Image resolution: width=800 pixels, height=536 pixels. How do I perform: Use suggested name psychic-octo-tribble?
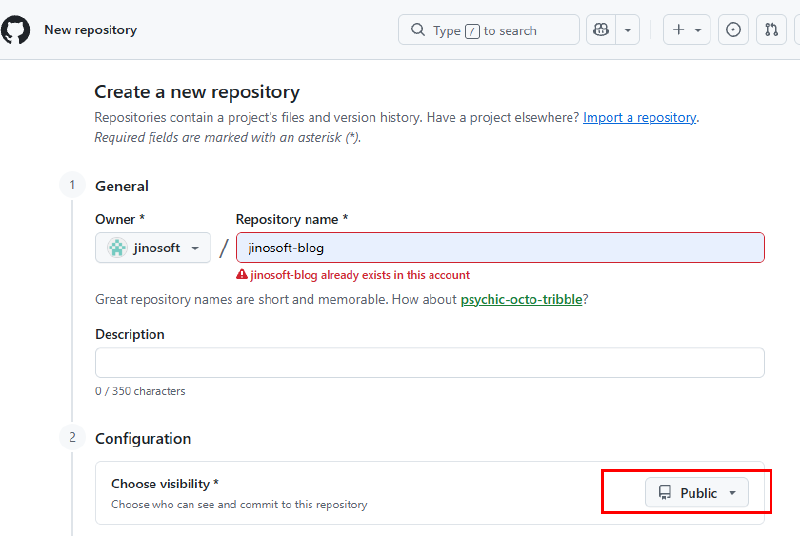(x=521, y=299)
